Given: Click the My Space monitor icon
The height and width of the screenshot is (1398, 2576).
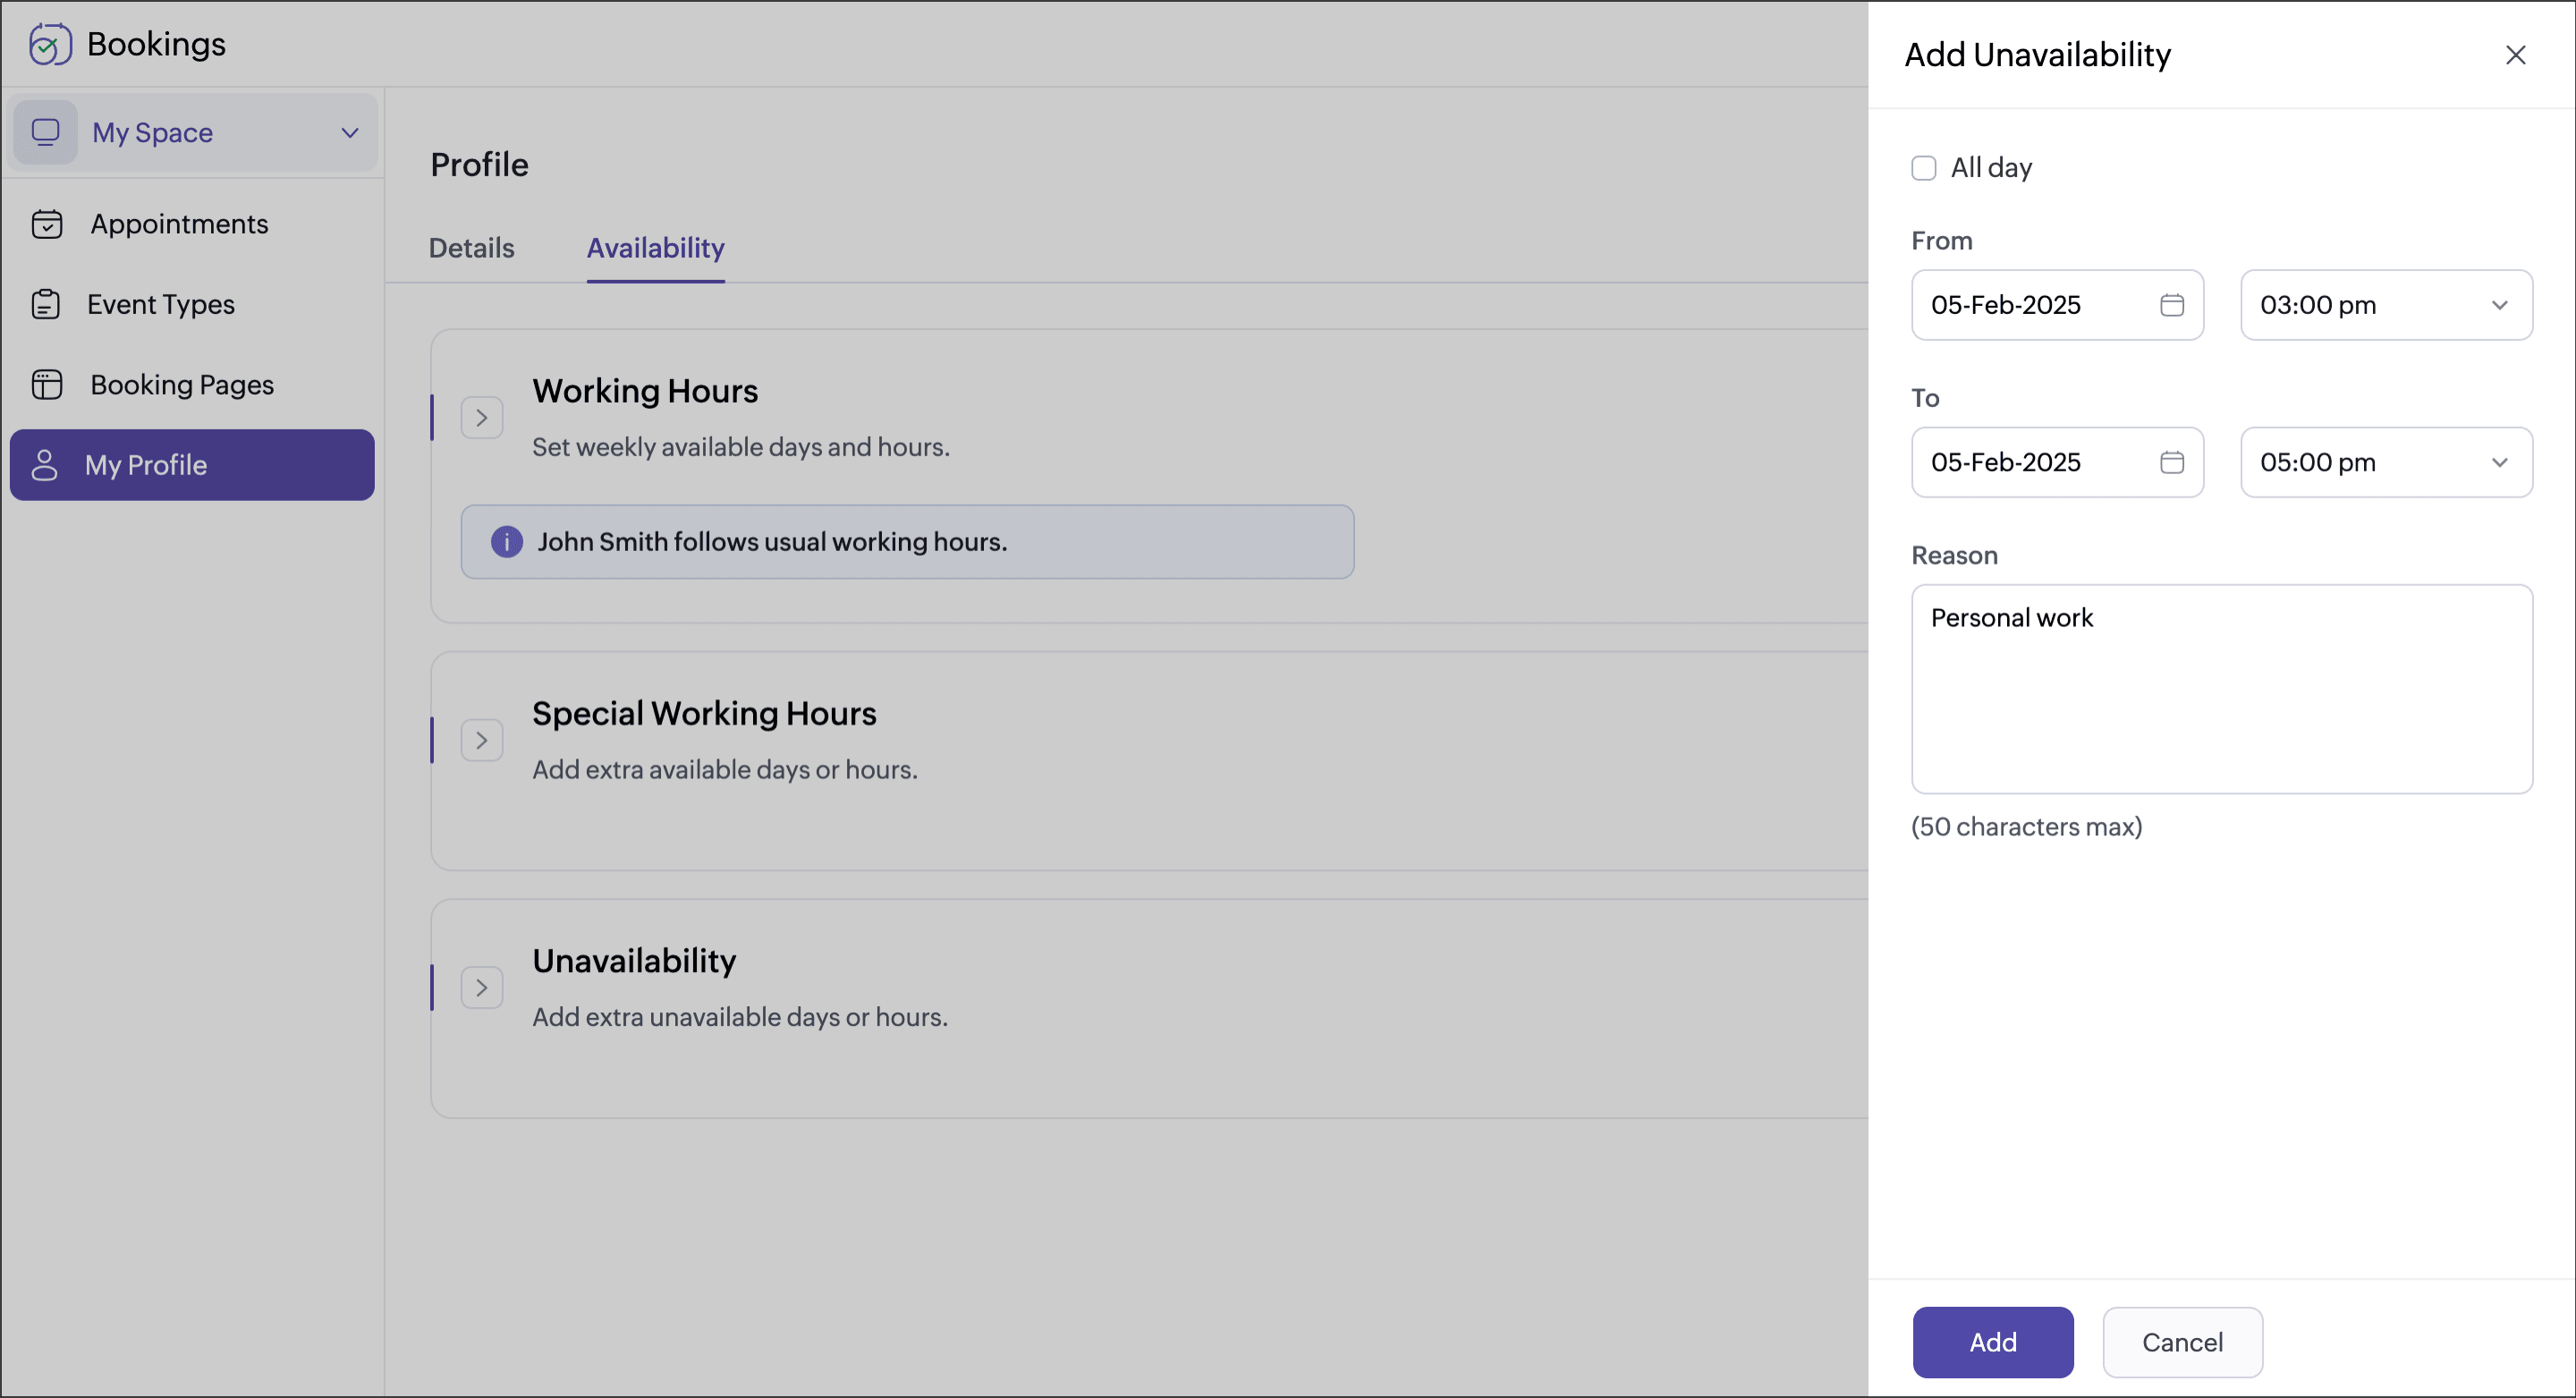Looking at the screenshot, I should click(x=46, y=132).
